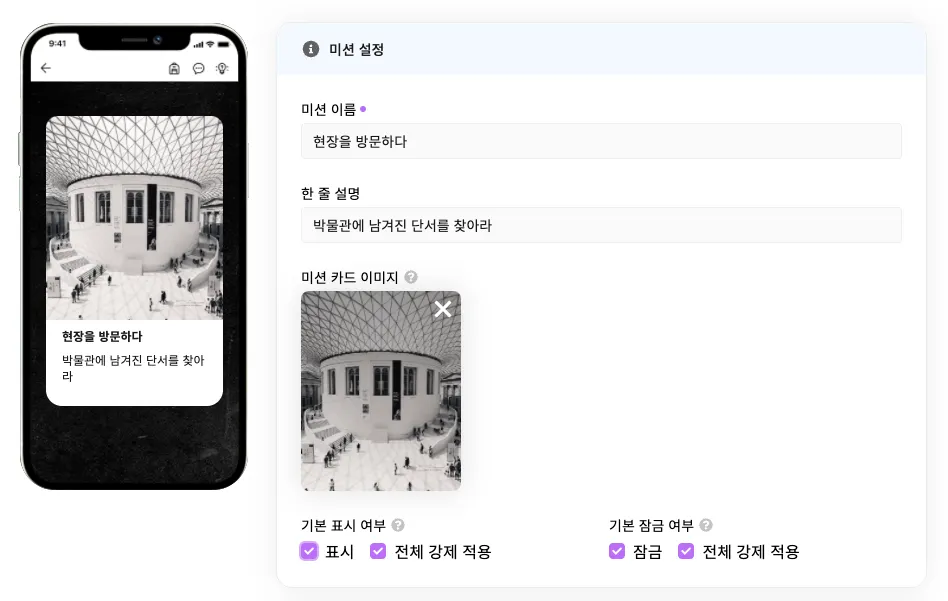Toggle 전체 강제 적용 under 기본 잠금 여부
The height and width of the screenshot is (601, 948).
pos(686,551)
